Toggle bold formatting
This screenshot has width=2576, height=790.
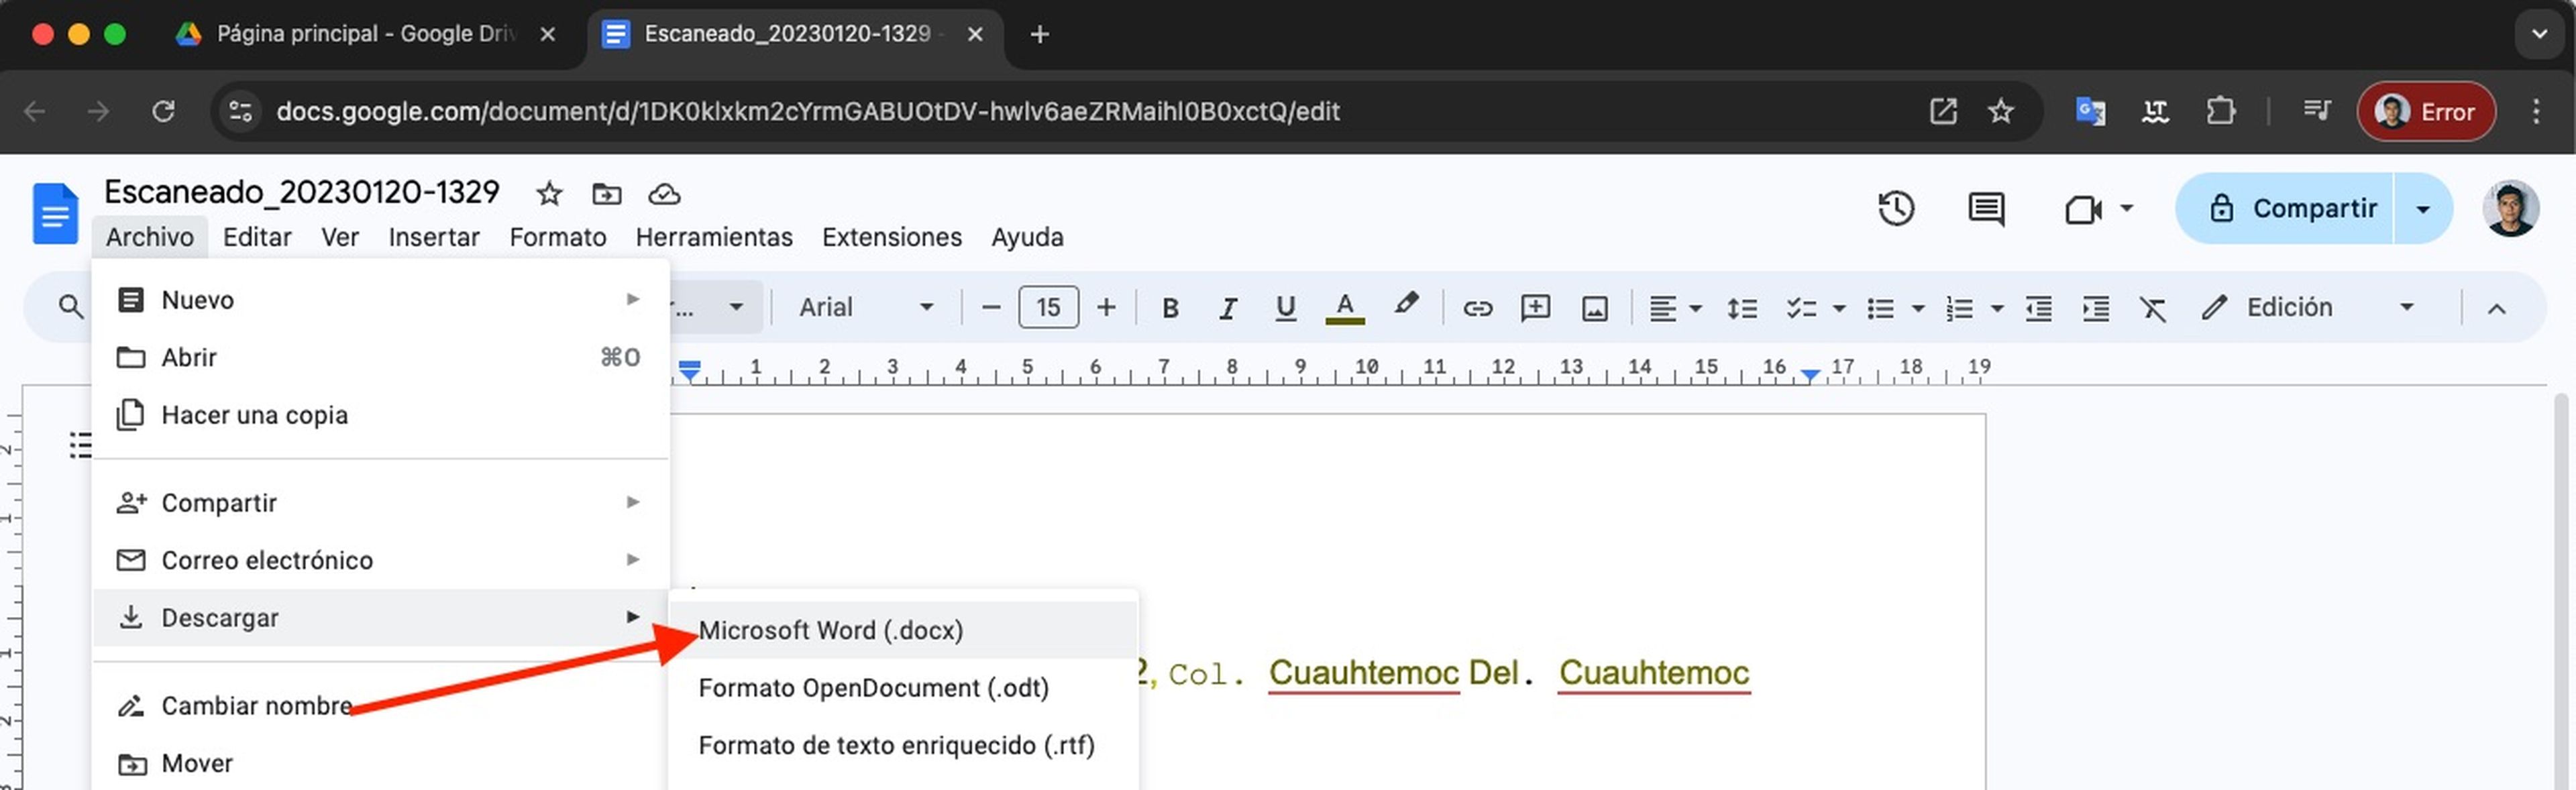1169,307
